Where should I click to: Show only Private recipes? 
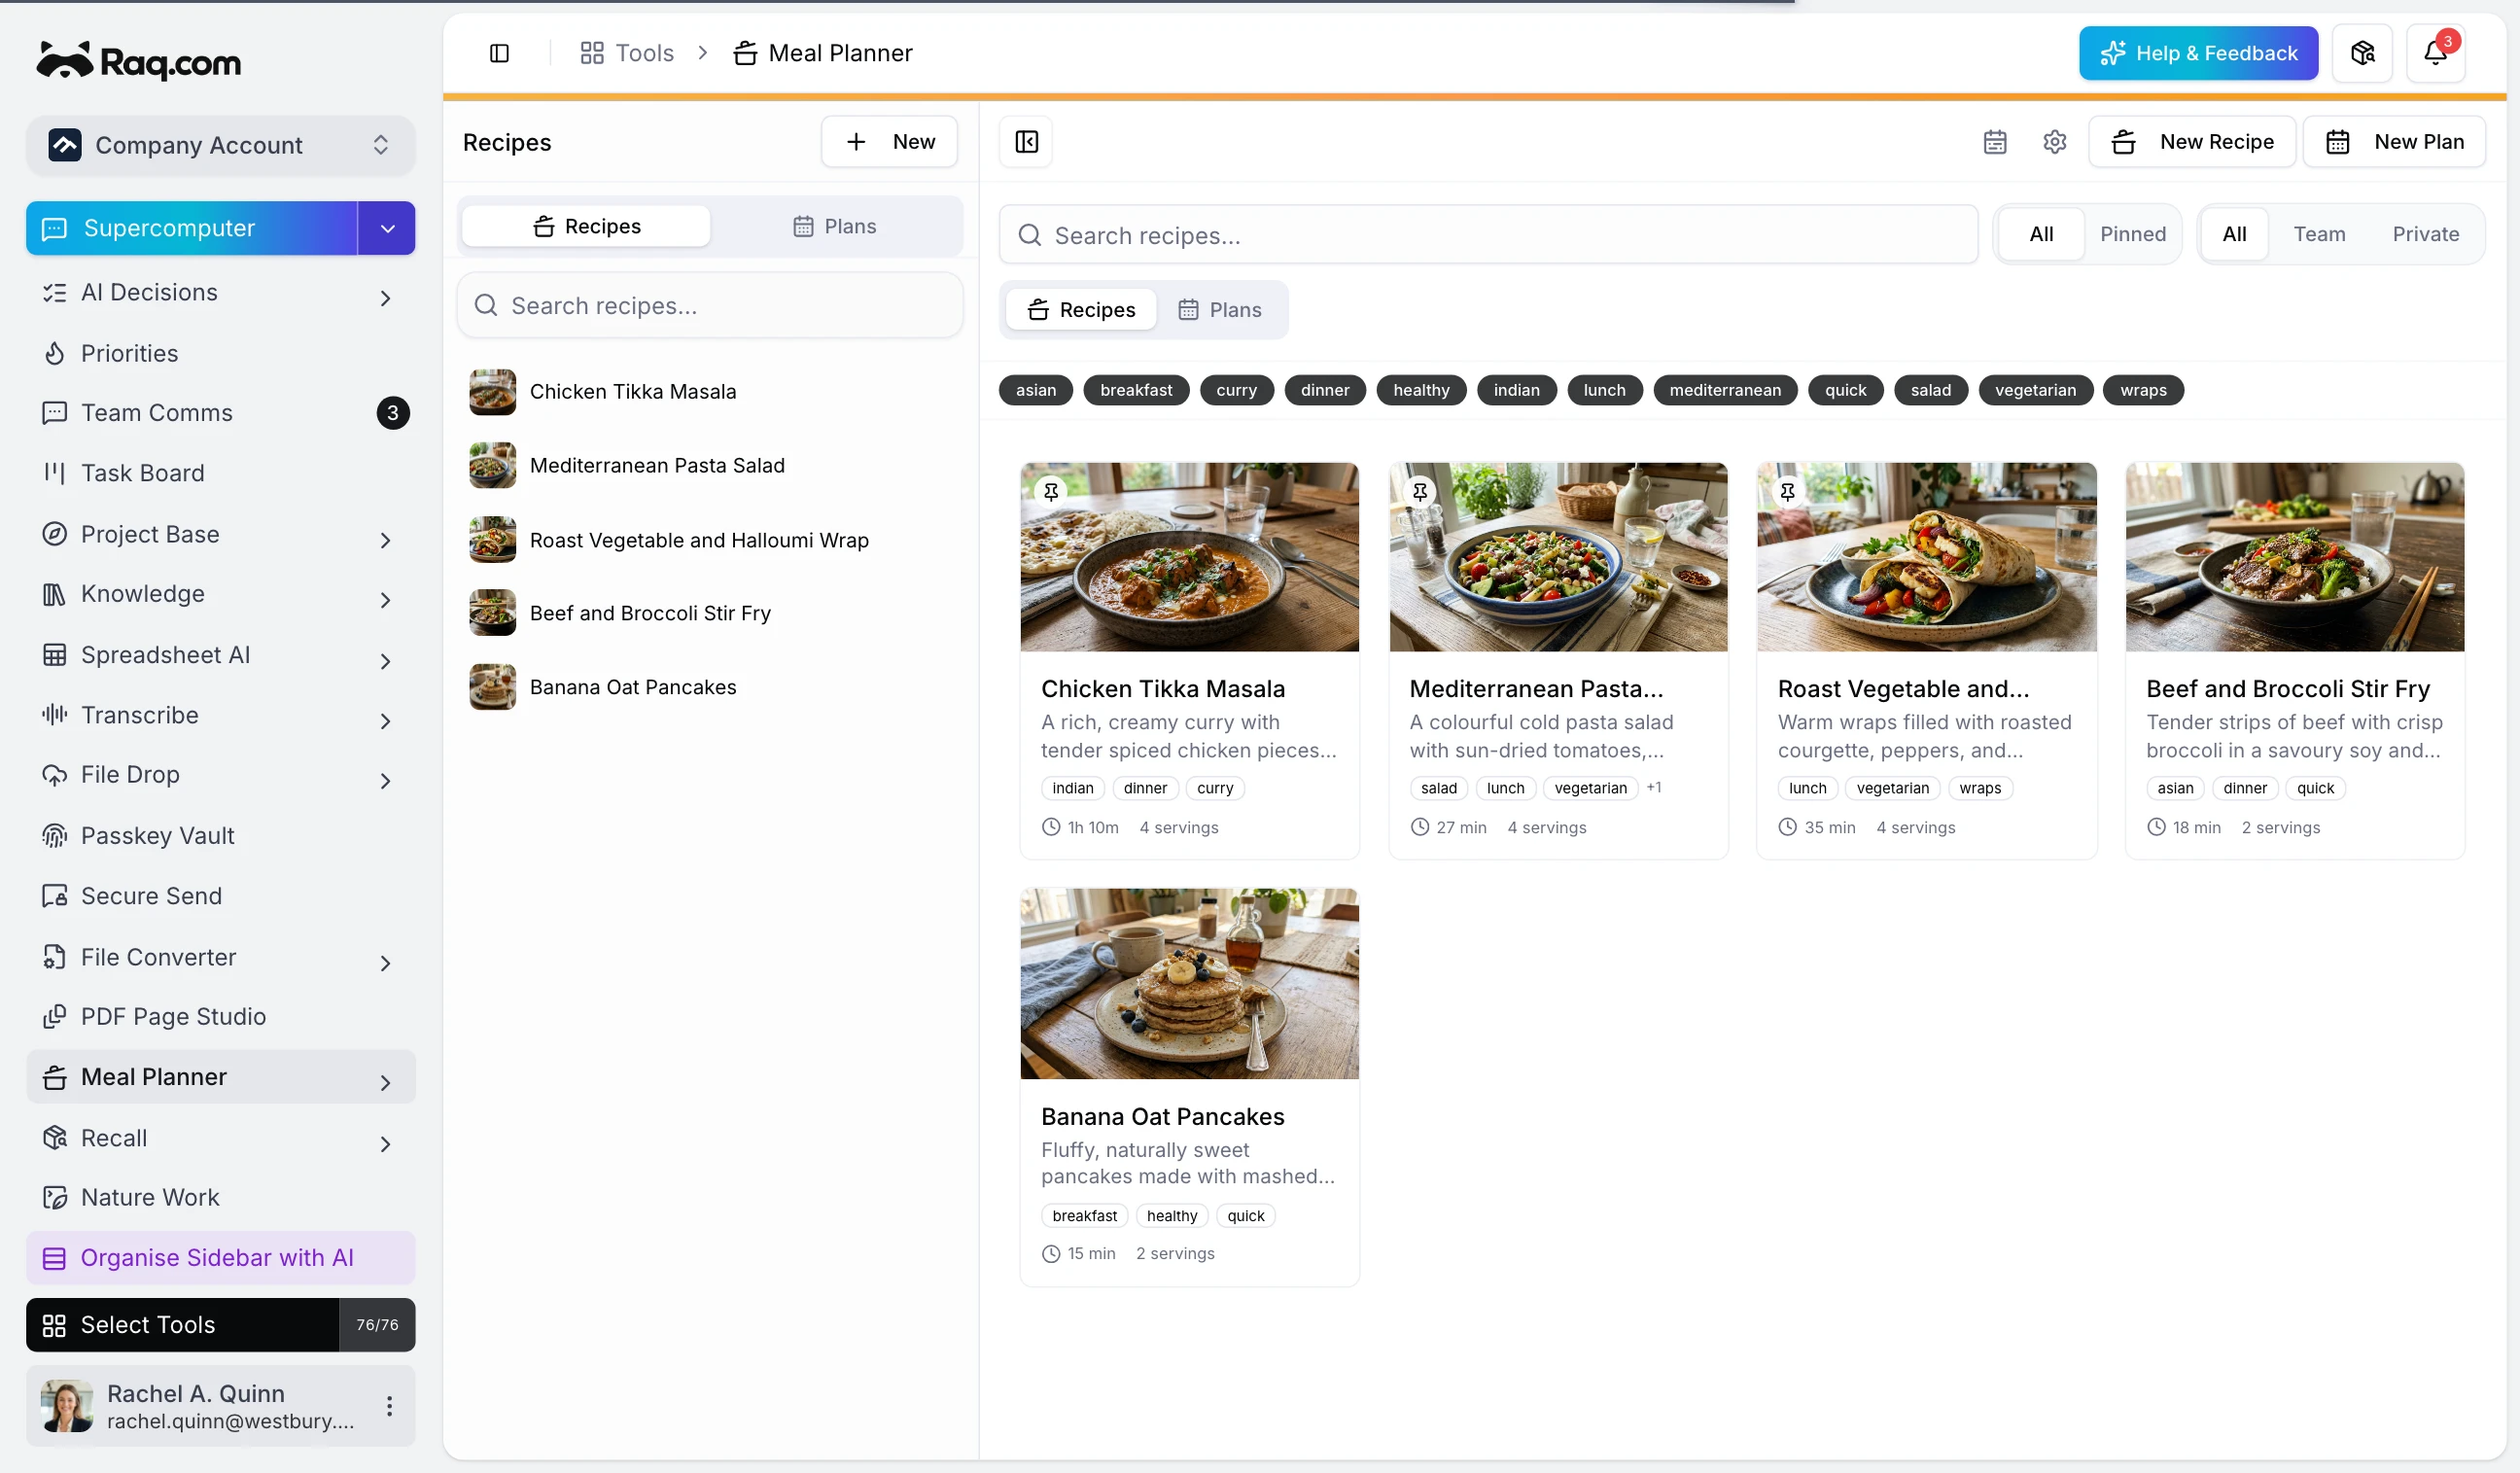(2425, 234)
